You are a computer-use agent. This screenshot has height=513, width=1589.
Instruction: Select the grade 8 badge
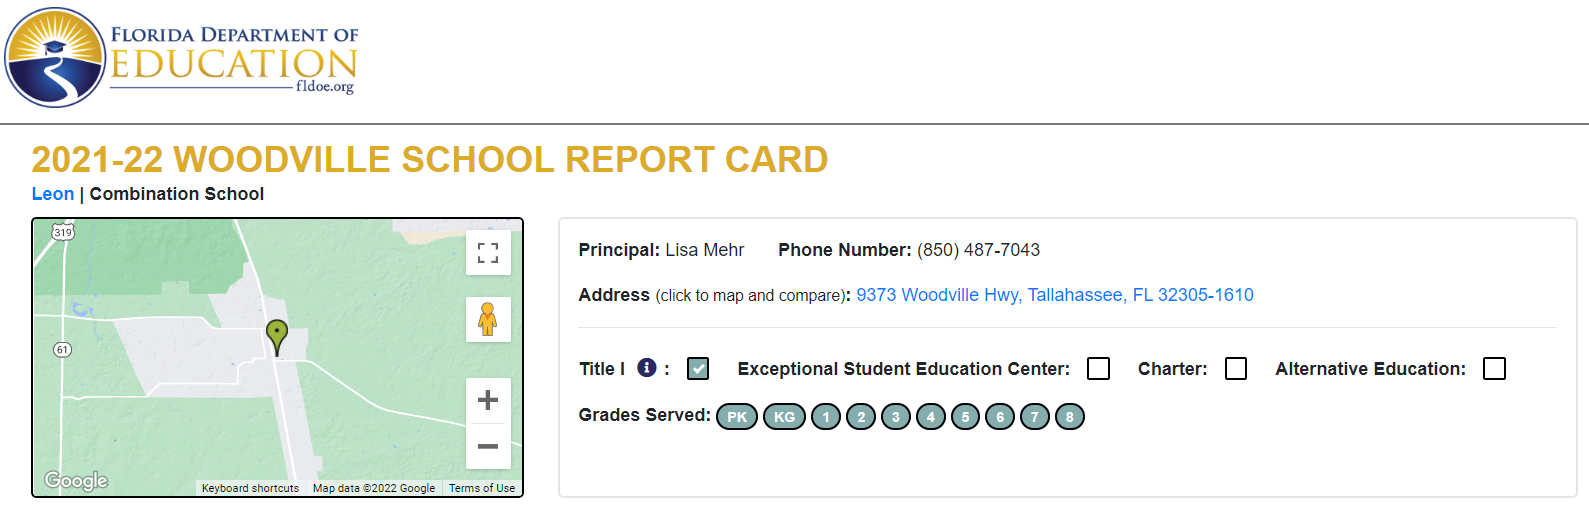click(1070, 417)
